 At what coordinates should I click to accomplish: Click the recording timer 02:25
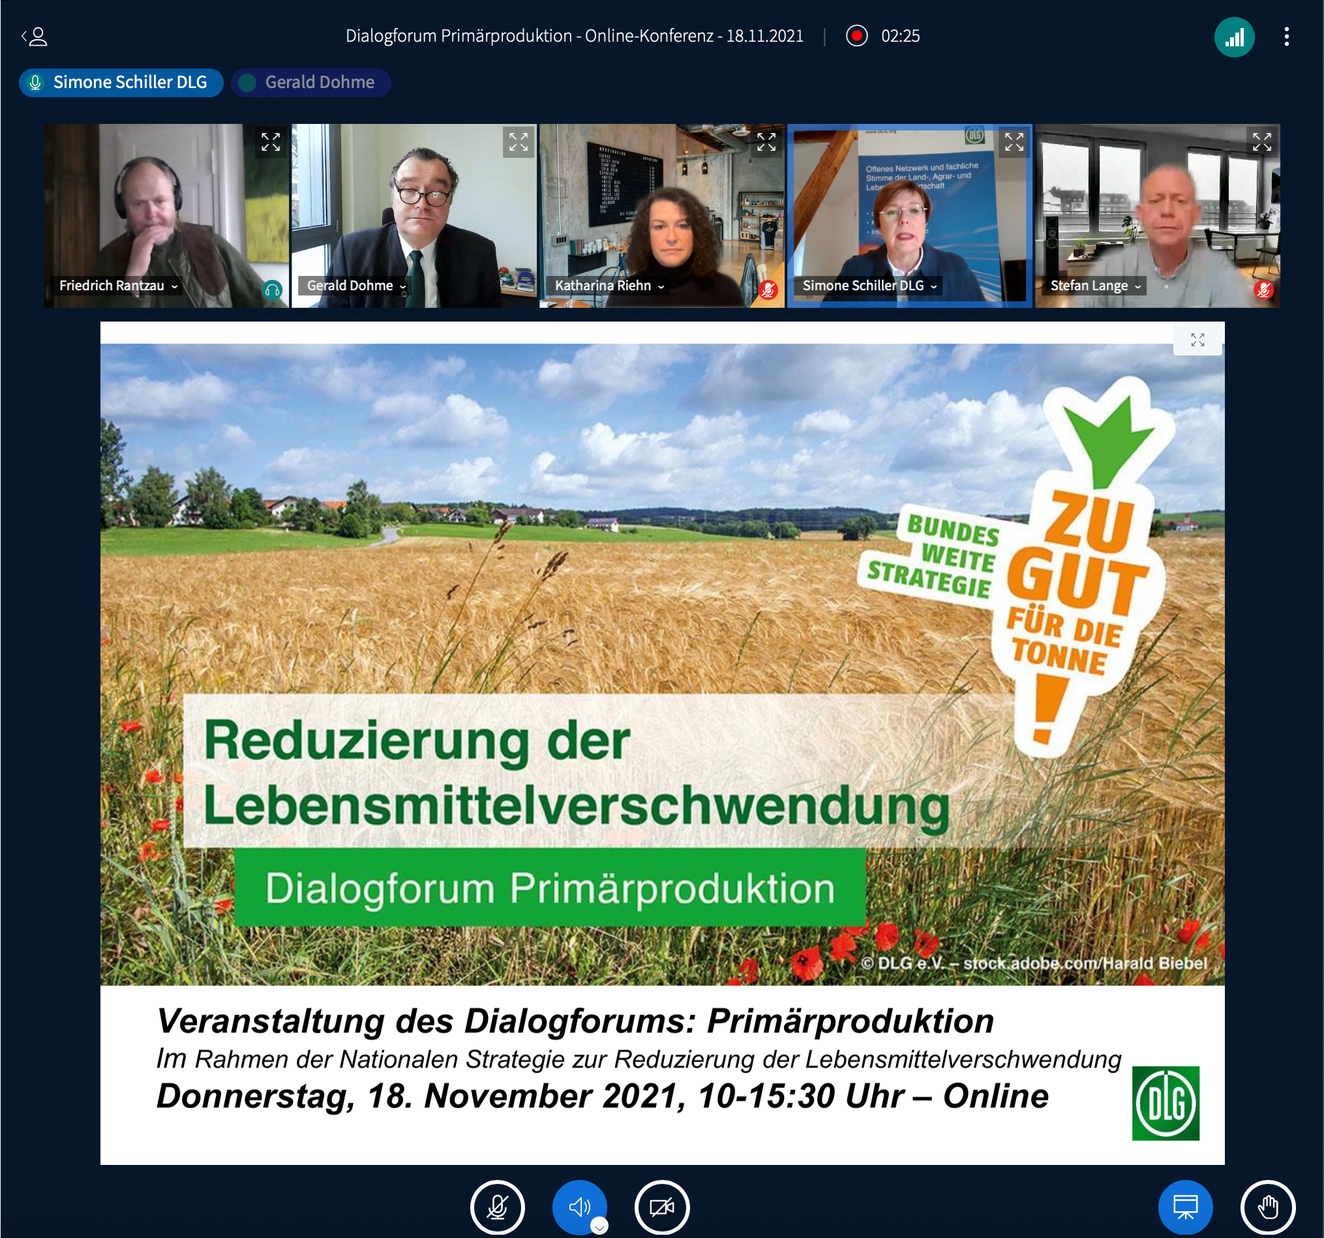[900, 36]
